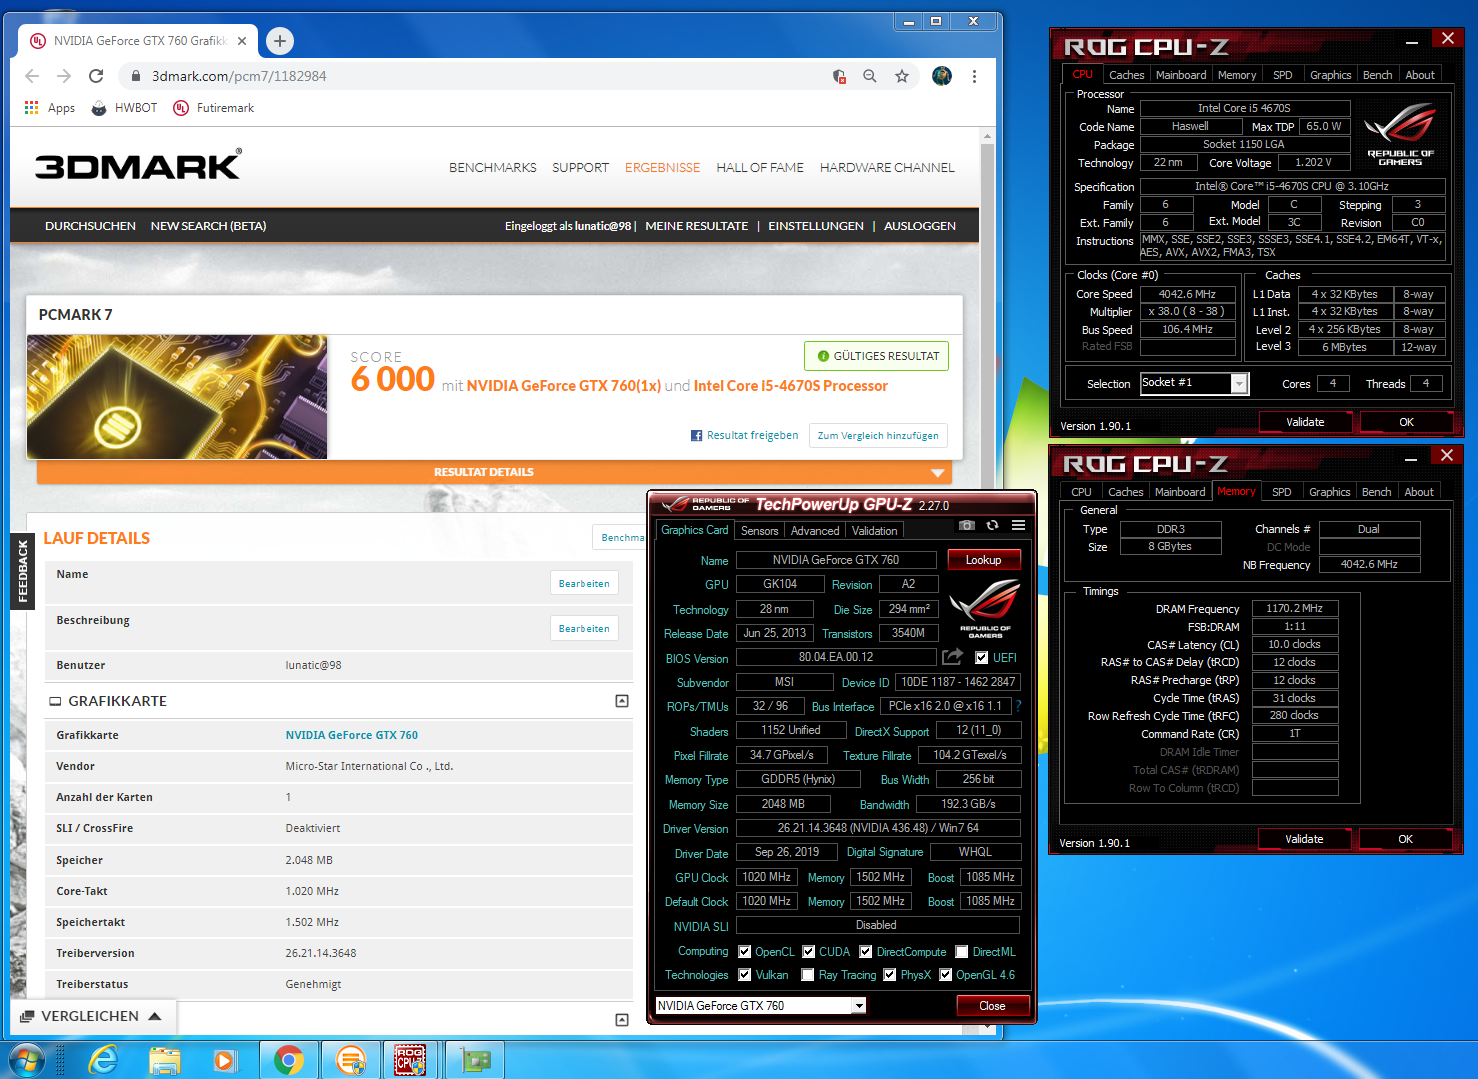This screenshot has width=1478, height=1079.
Task: Open the Caches tab in the top CPU-Z window
Action: (1127, 75)
